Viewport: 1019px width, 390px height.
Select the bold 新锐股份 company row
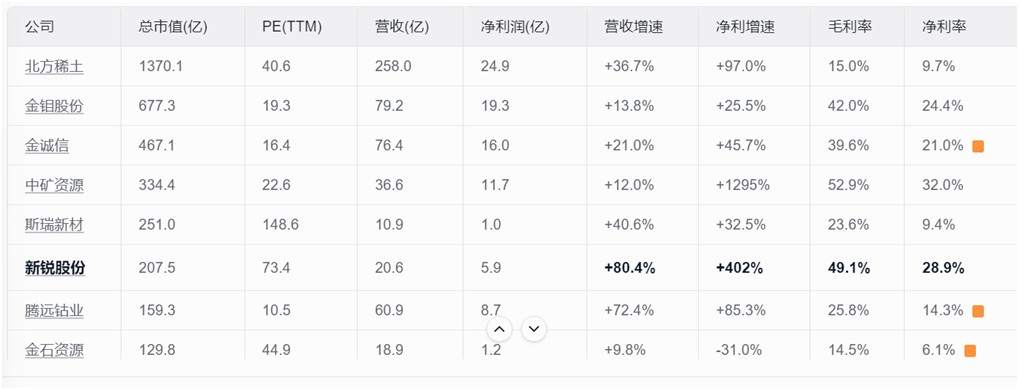point(510,268)
